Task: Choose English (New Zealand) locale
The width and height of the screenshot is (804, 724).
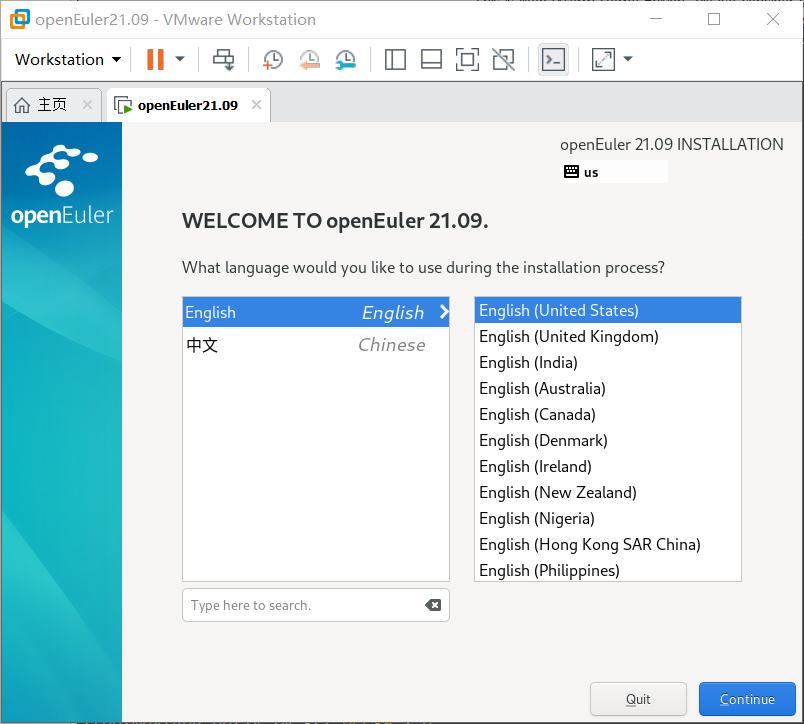Action: coord(608,492)
